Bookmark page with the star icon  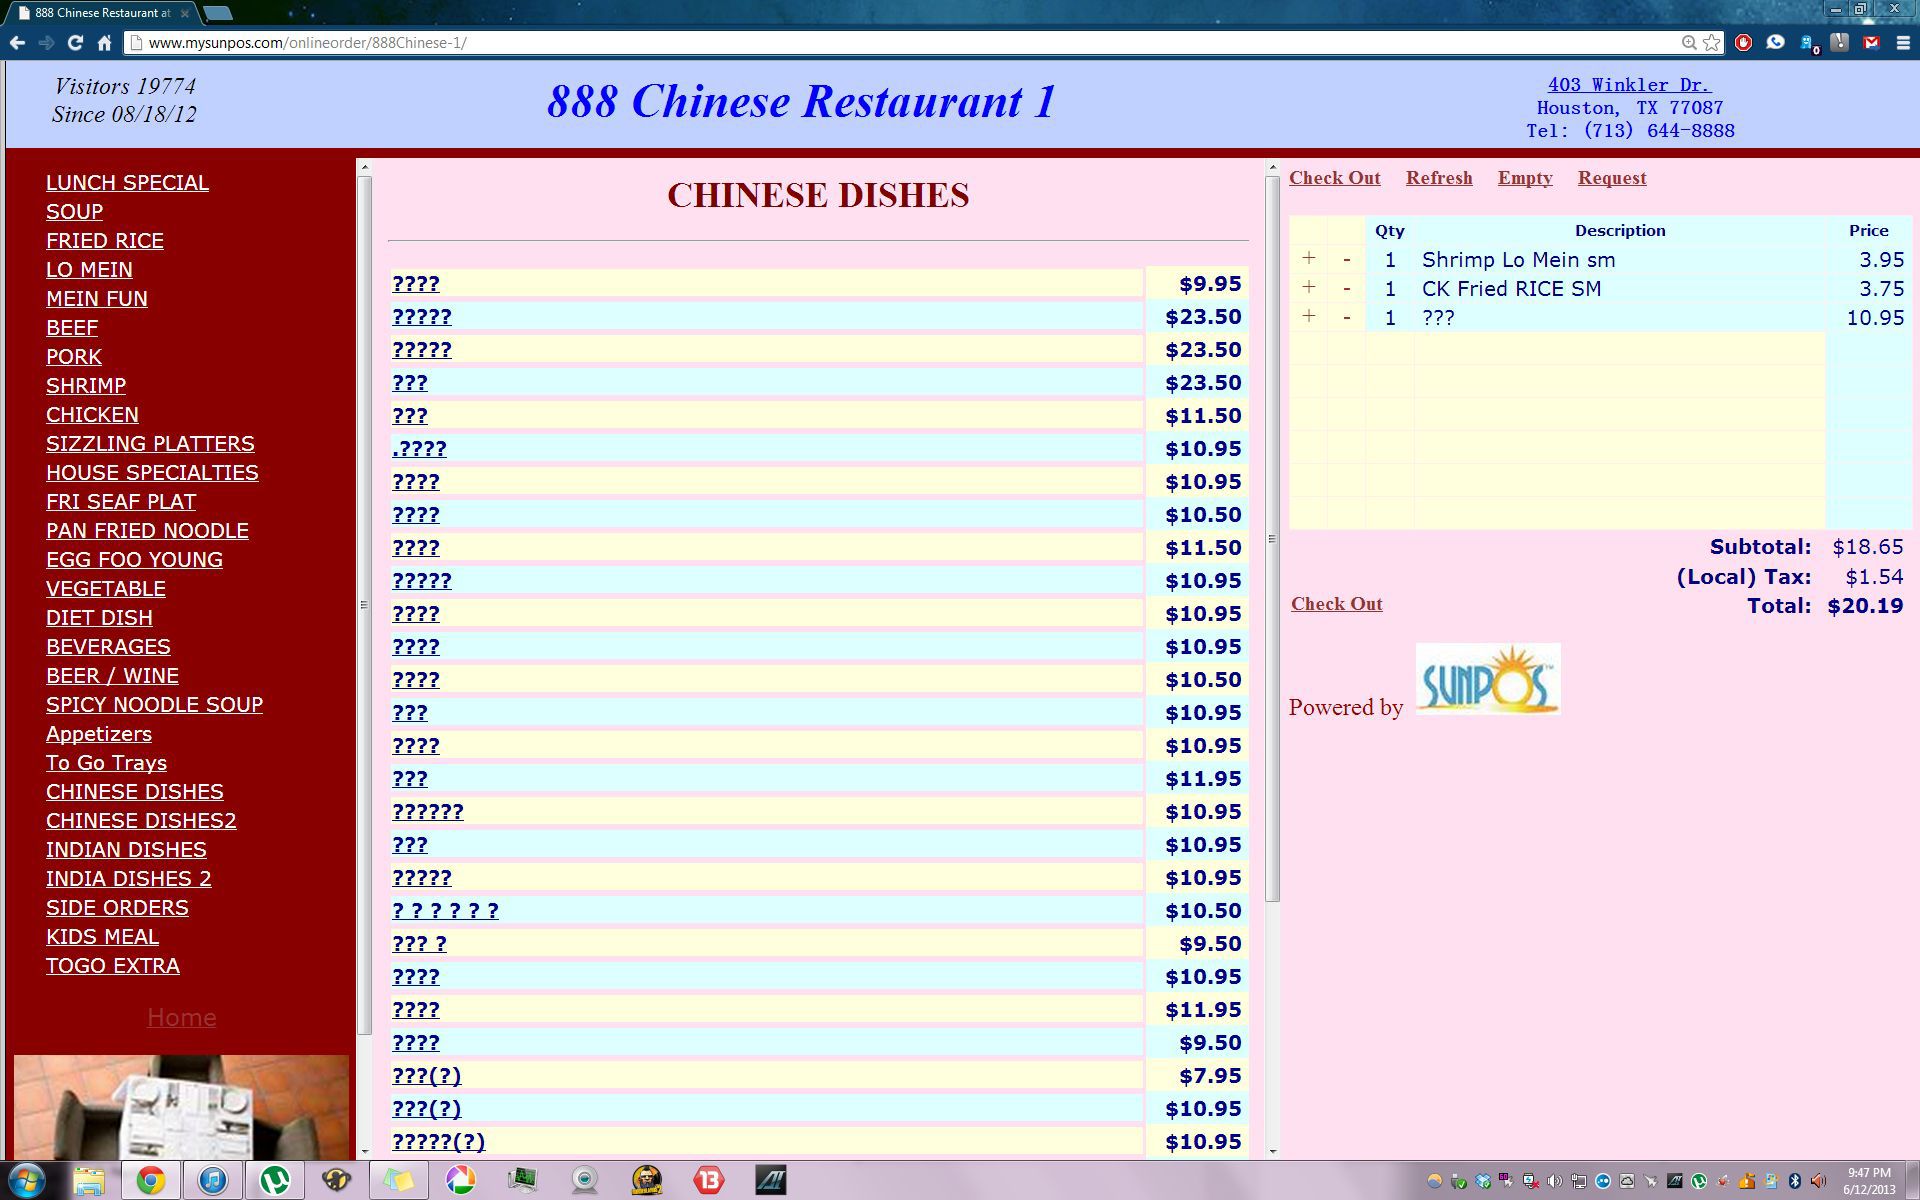coord(1712,43)
